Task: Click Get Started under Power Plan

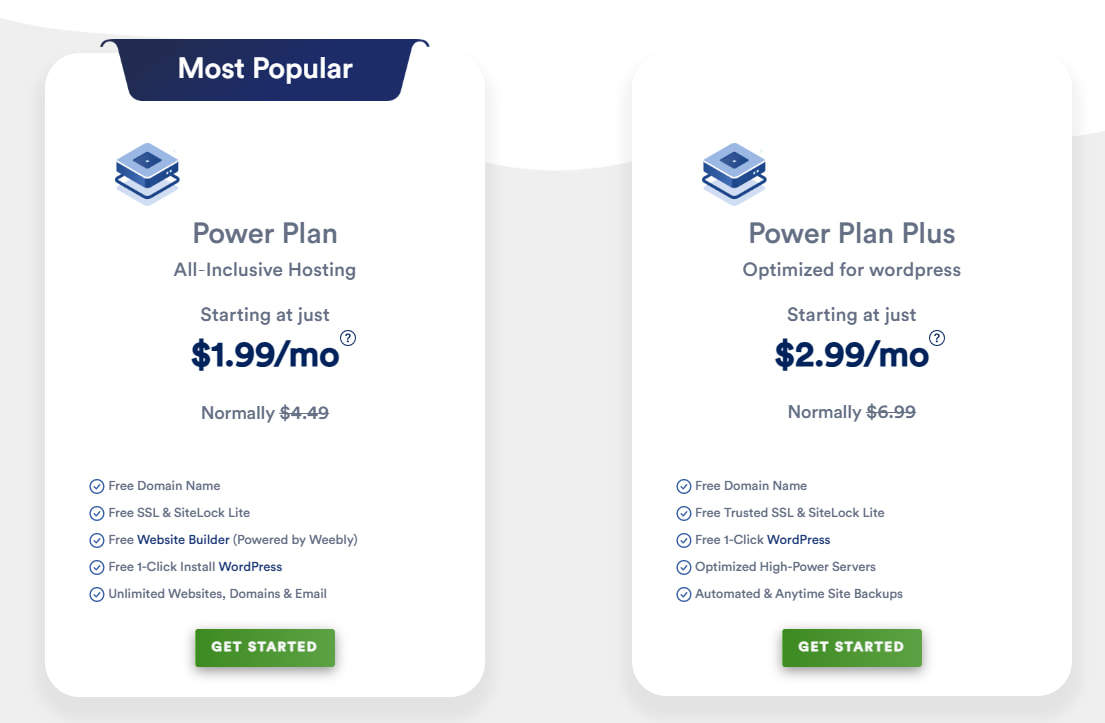Action: (264, 647)
